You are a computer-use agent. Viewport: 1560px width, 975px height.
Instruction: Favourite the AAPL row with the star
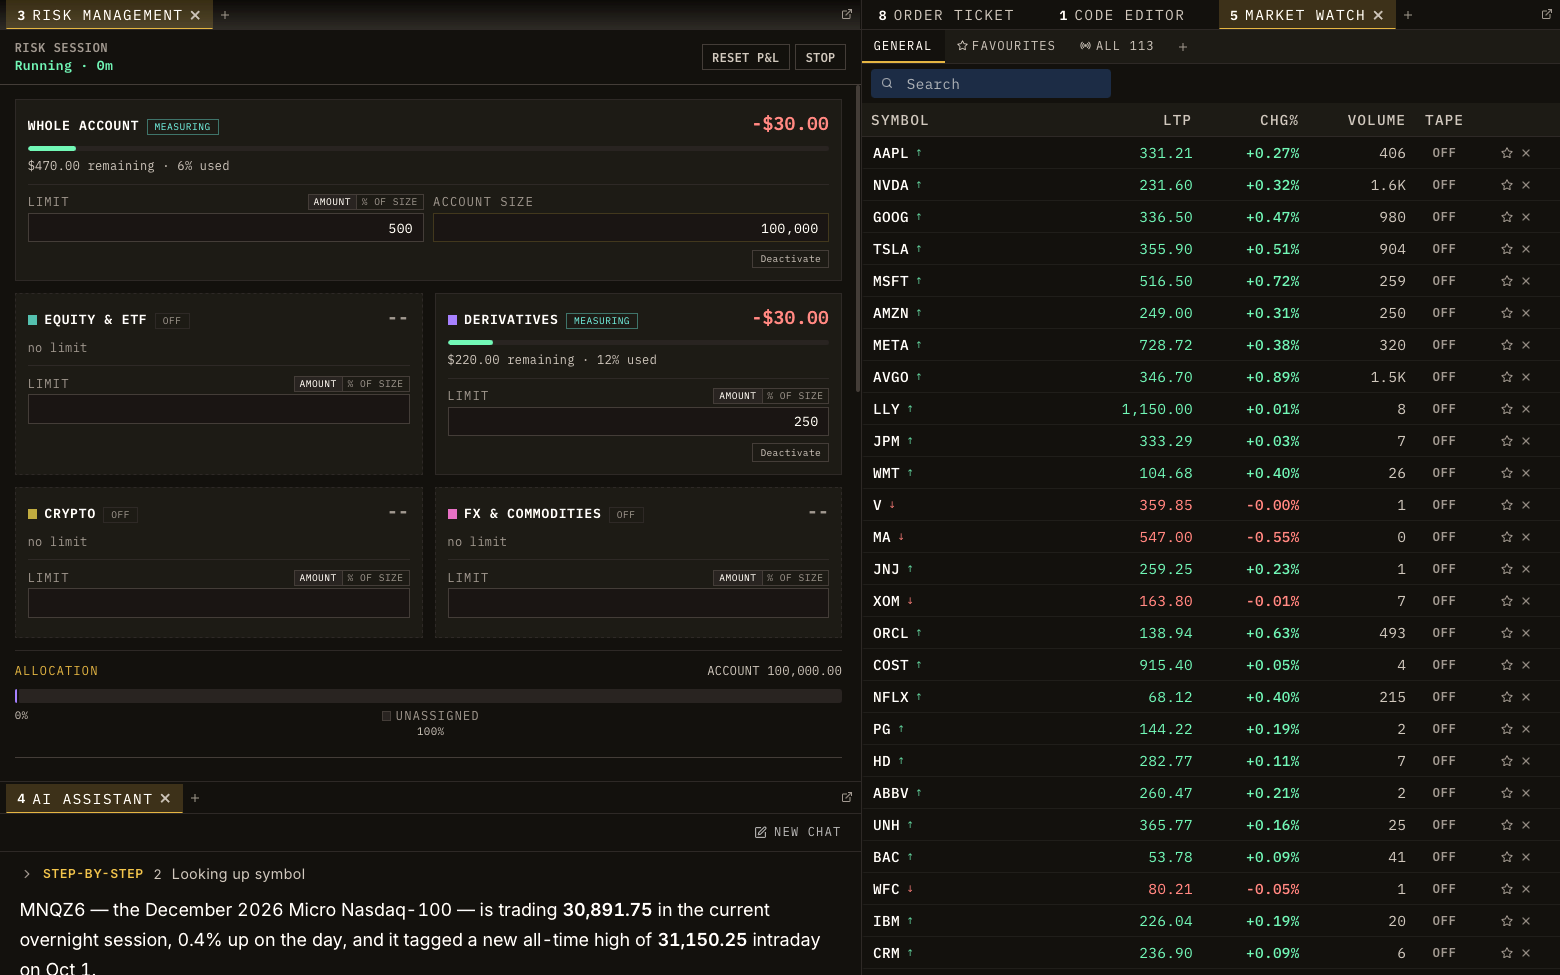pos(1507,153)
